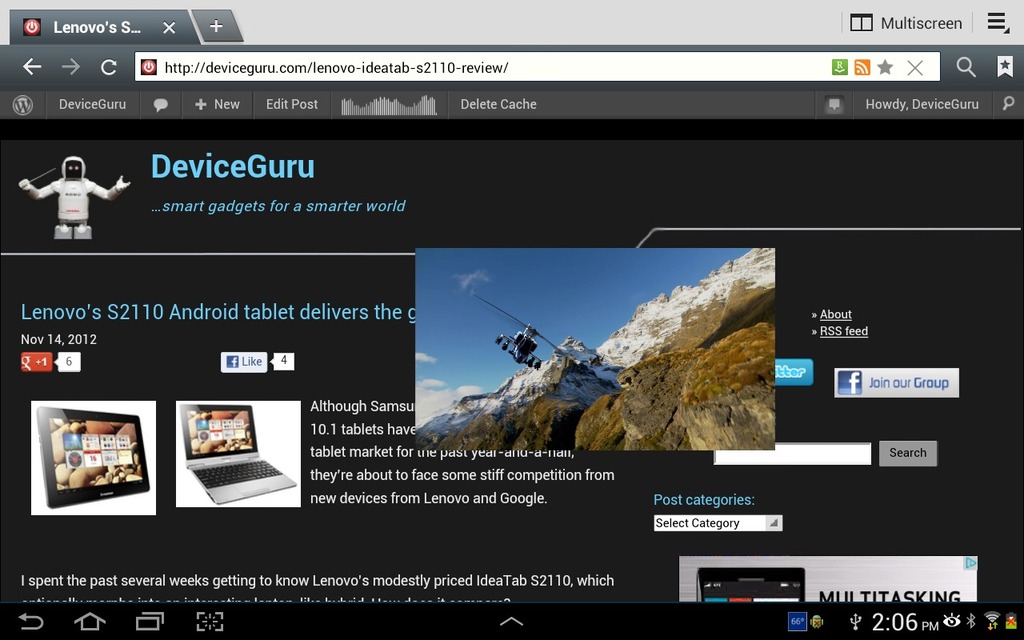
Task: Expand the mini apps tray arrow
Action: [x=511, y=621]
